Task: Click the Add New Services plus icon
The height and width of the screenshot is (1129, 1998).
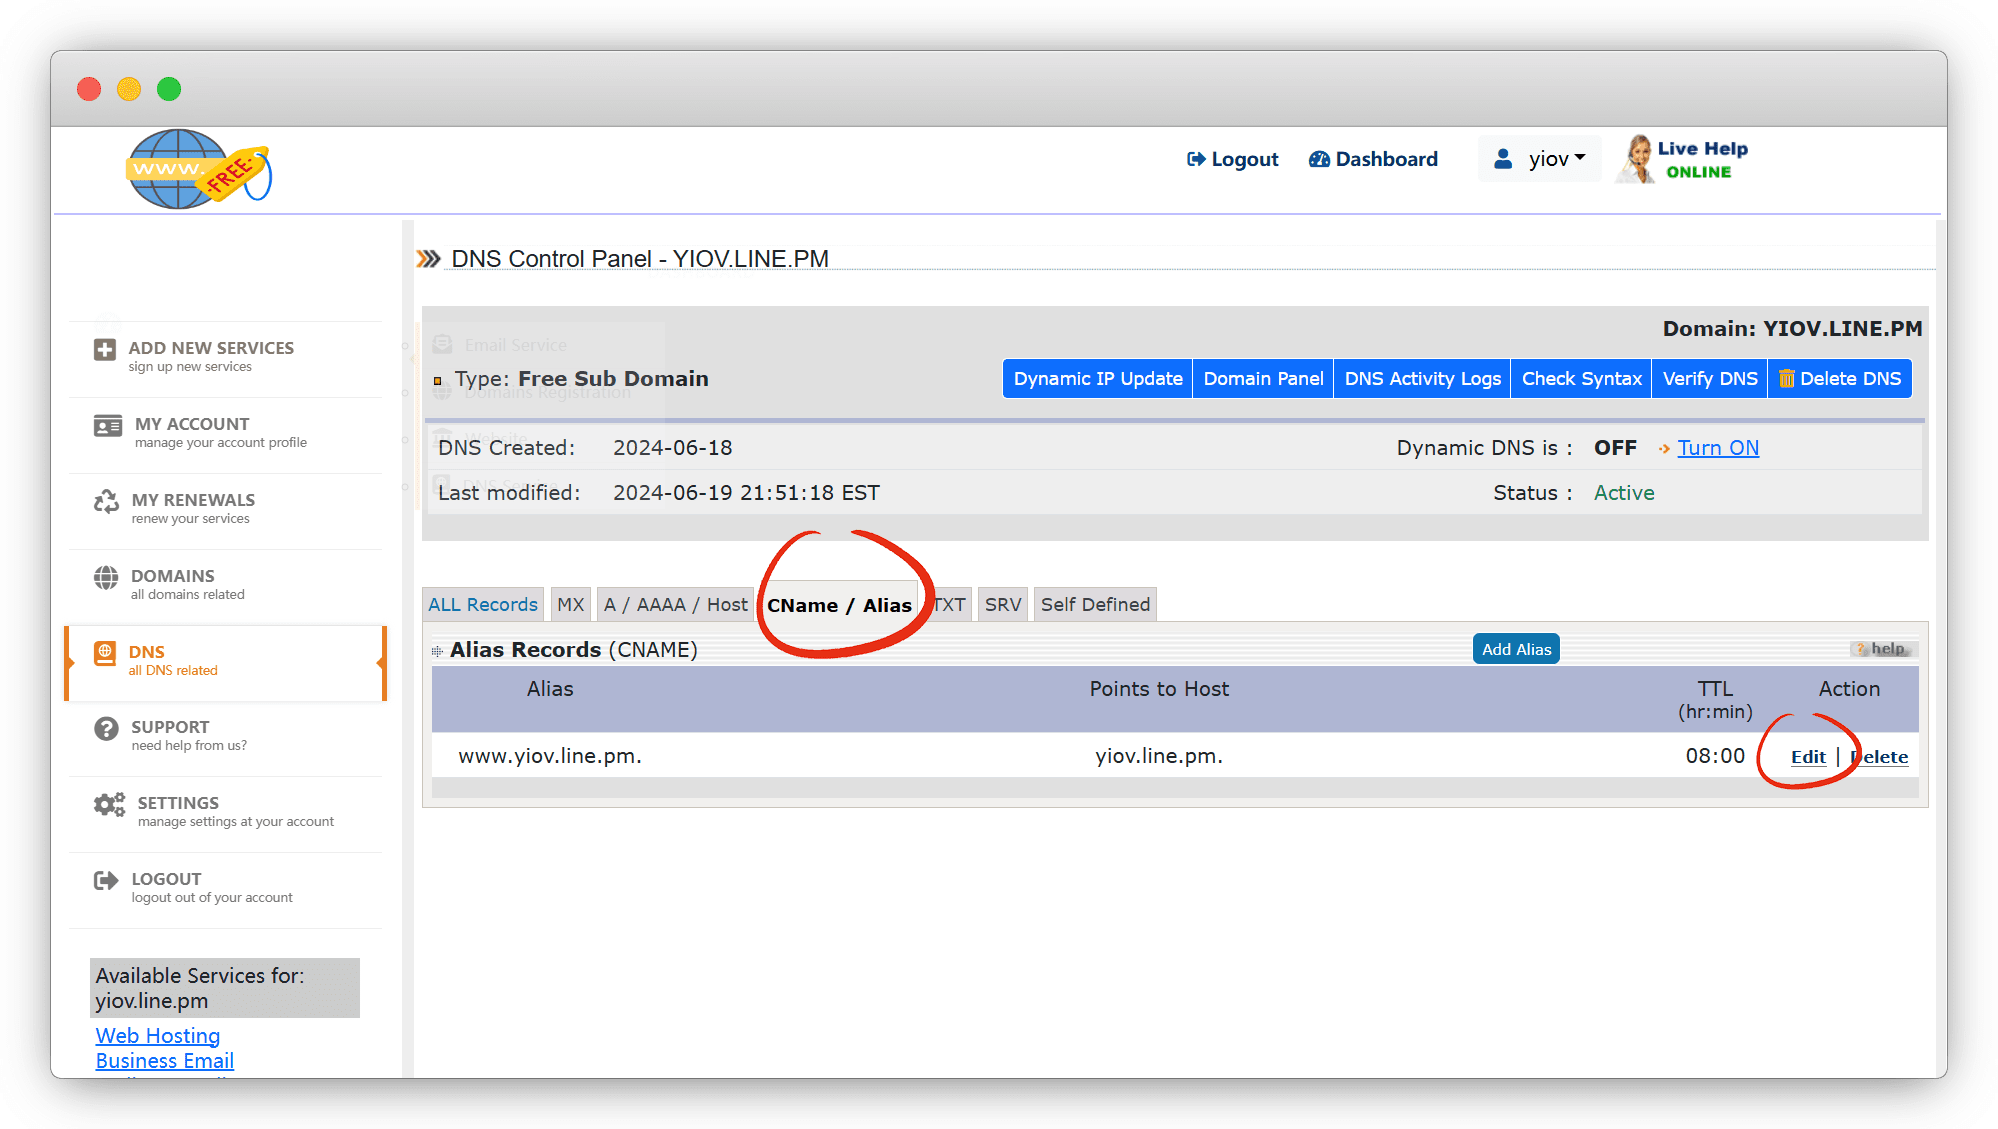Action: tap(105, 350)
